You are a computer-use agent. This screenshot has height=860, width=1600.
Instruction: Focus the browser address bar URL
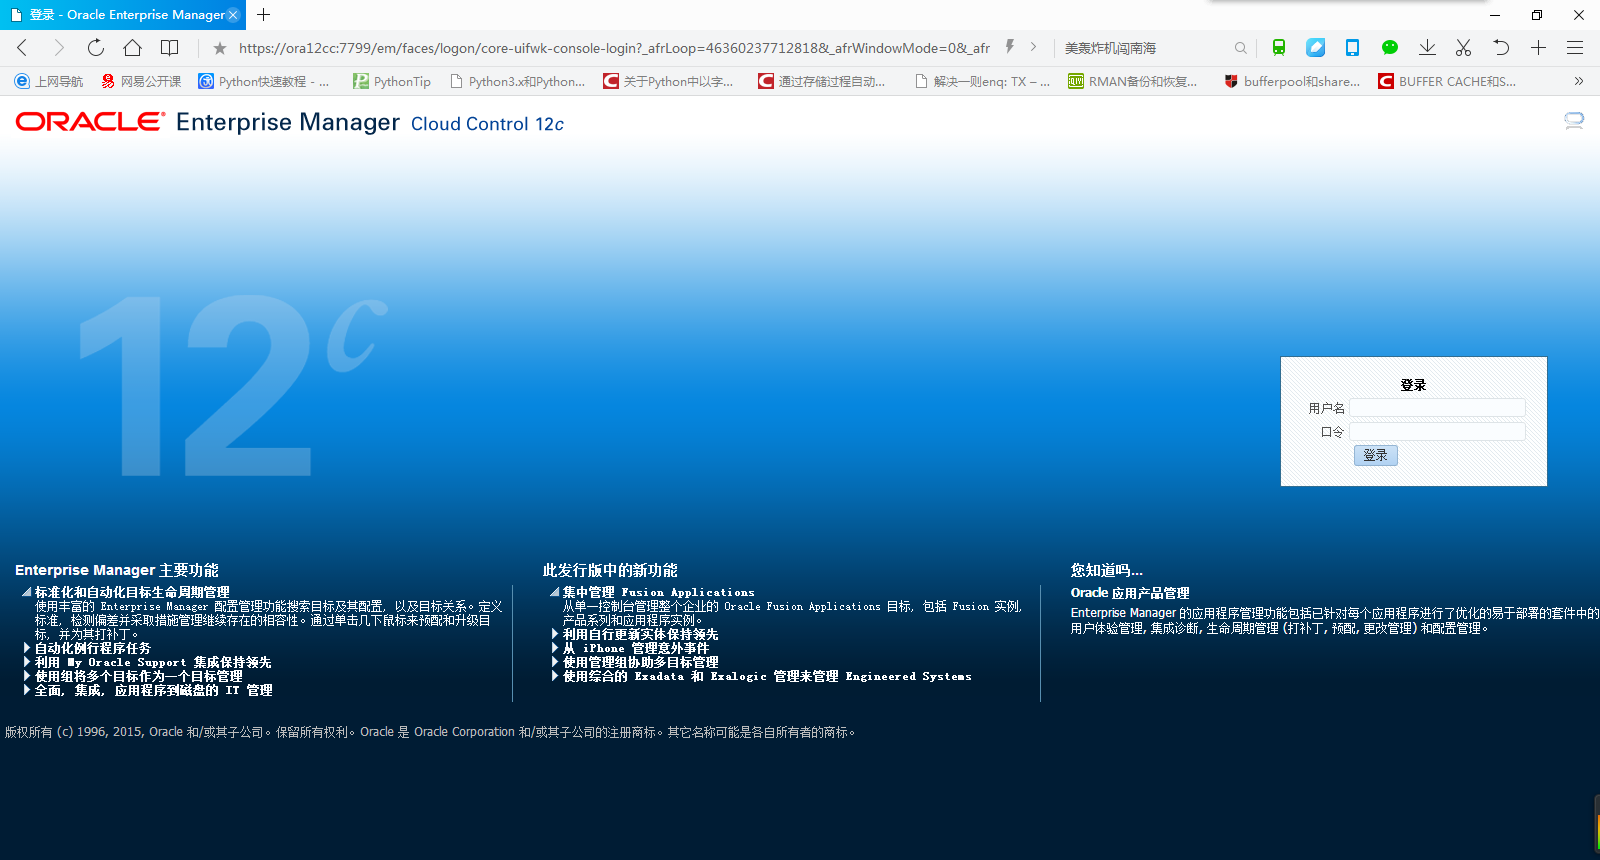(x=614, y=48)
